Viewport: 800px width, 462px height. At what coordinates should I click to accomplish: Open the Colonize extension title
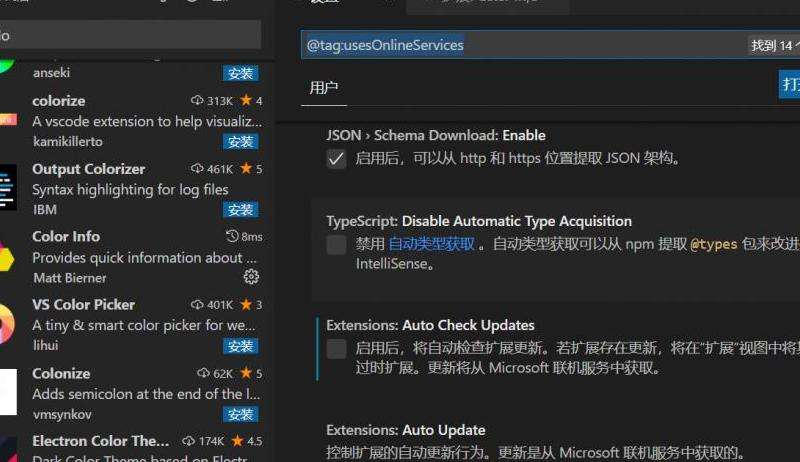(x=61, y=373)
